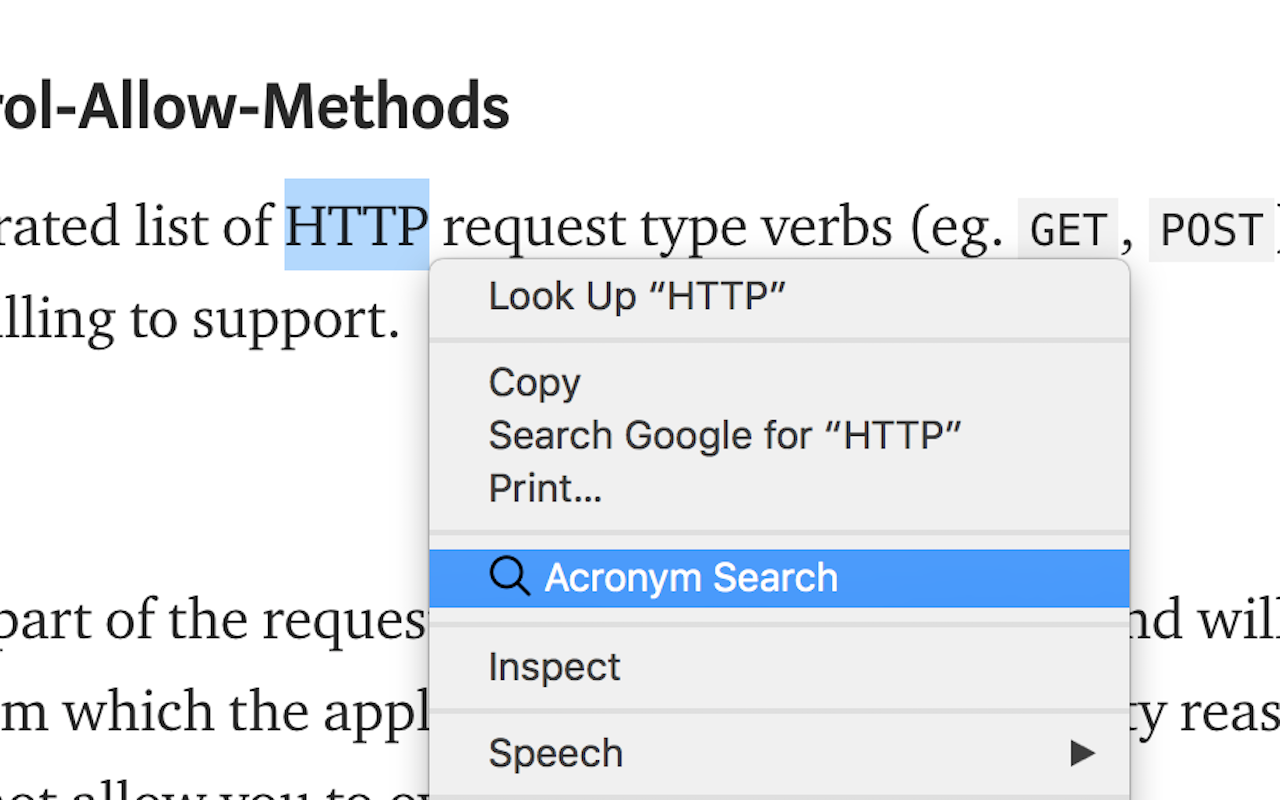Click the GET code snippet
This screenshot has height=800, width=1280.
click(1068, 231)
